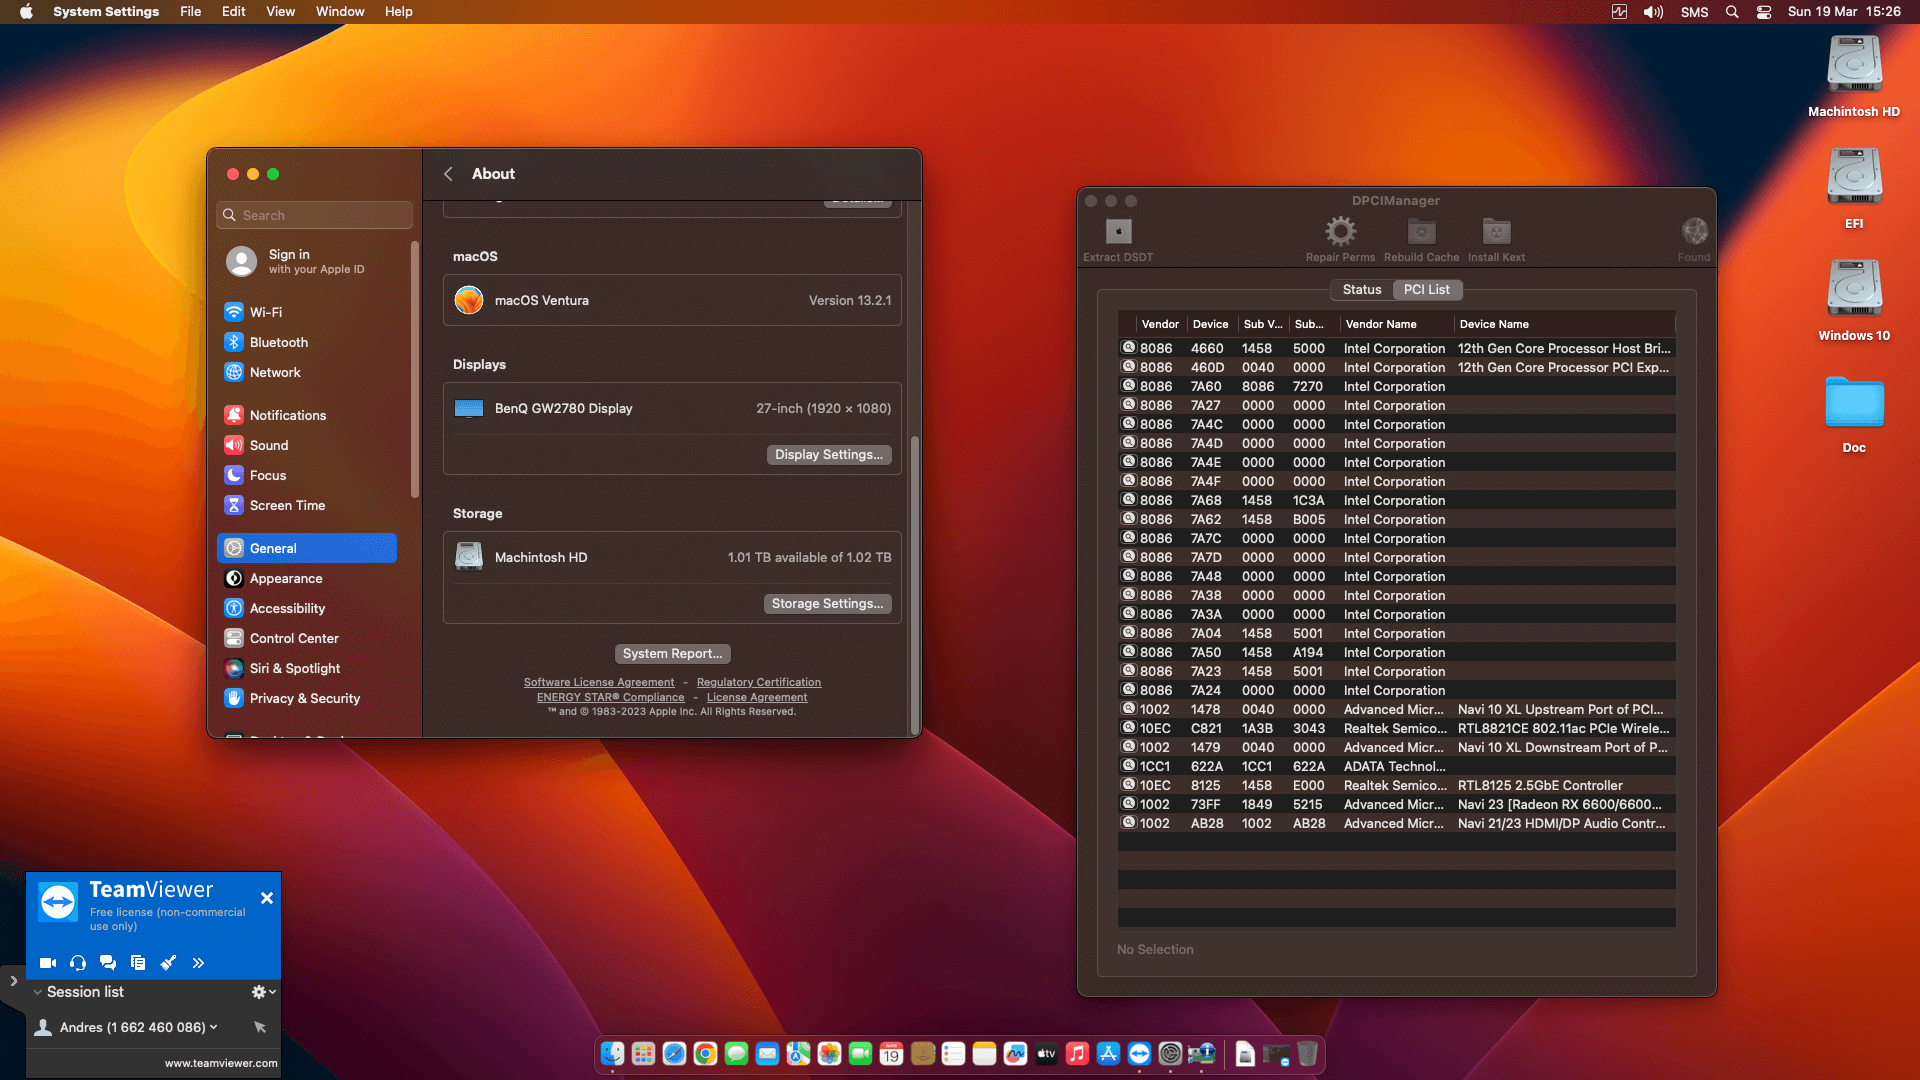Open EFI drive on desktop

[1854, 188]
